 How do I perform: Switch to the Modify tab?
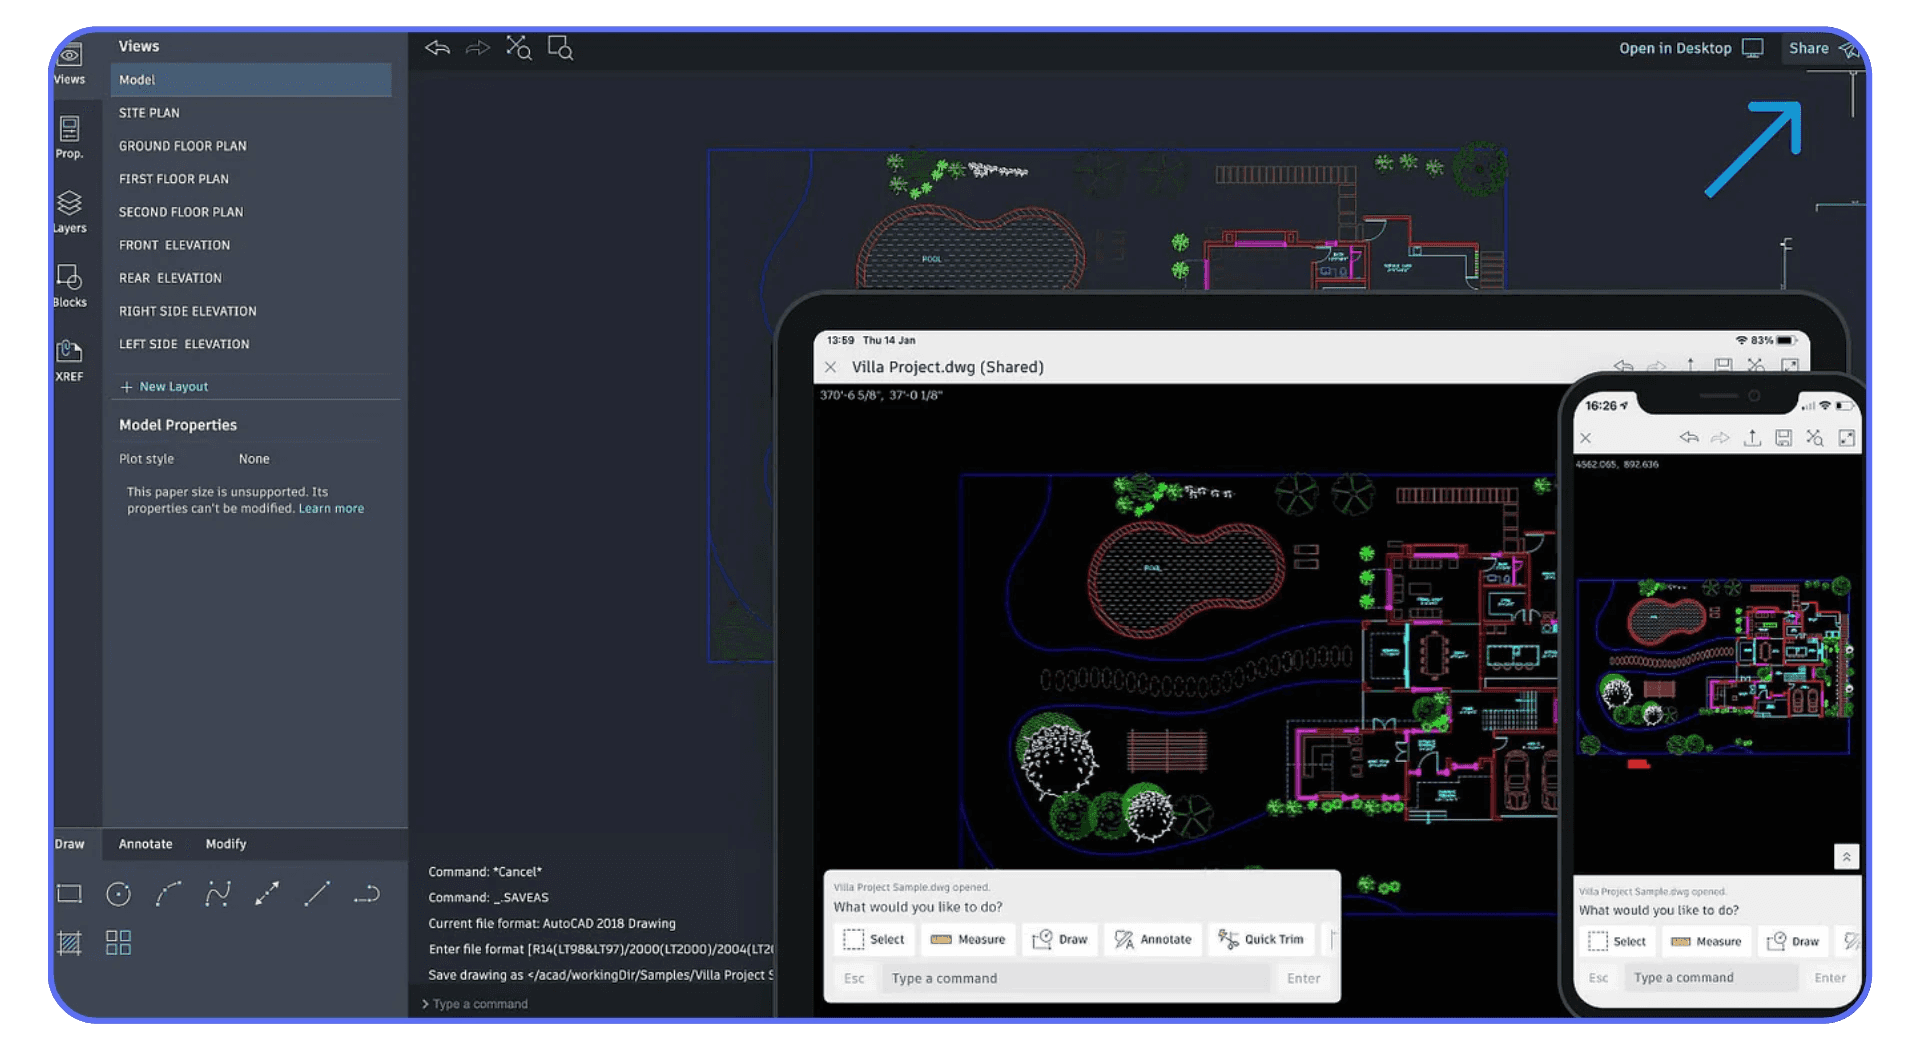tap(226, 844)
